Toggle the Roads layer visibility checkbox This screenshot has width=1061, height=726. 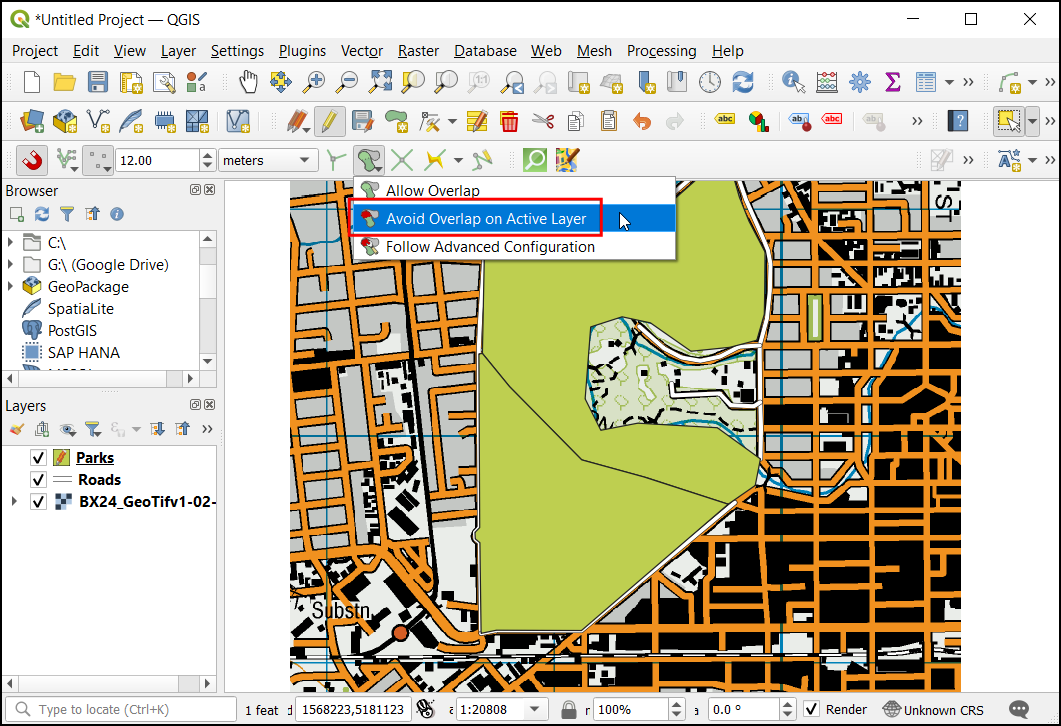pyautogui.click(x=38, y=480)
